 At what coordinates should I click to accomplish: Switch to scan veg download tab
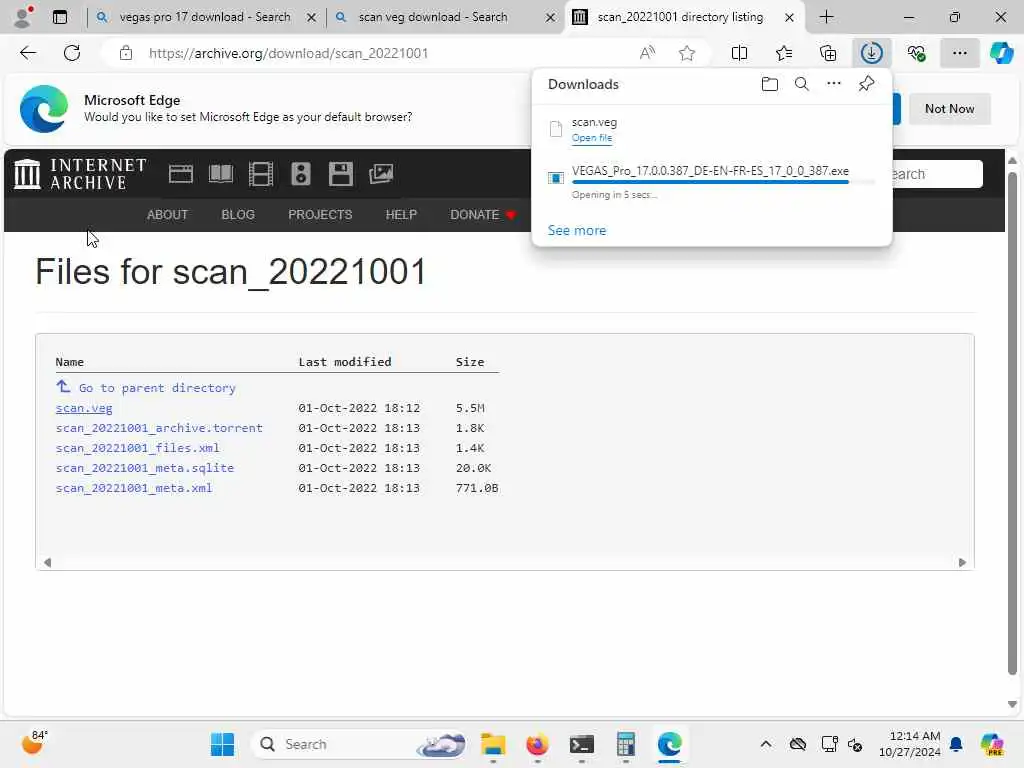[432, 17]
